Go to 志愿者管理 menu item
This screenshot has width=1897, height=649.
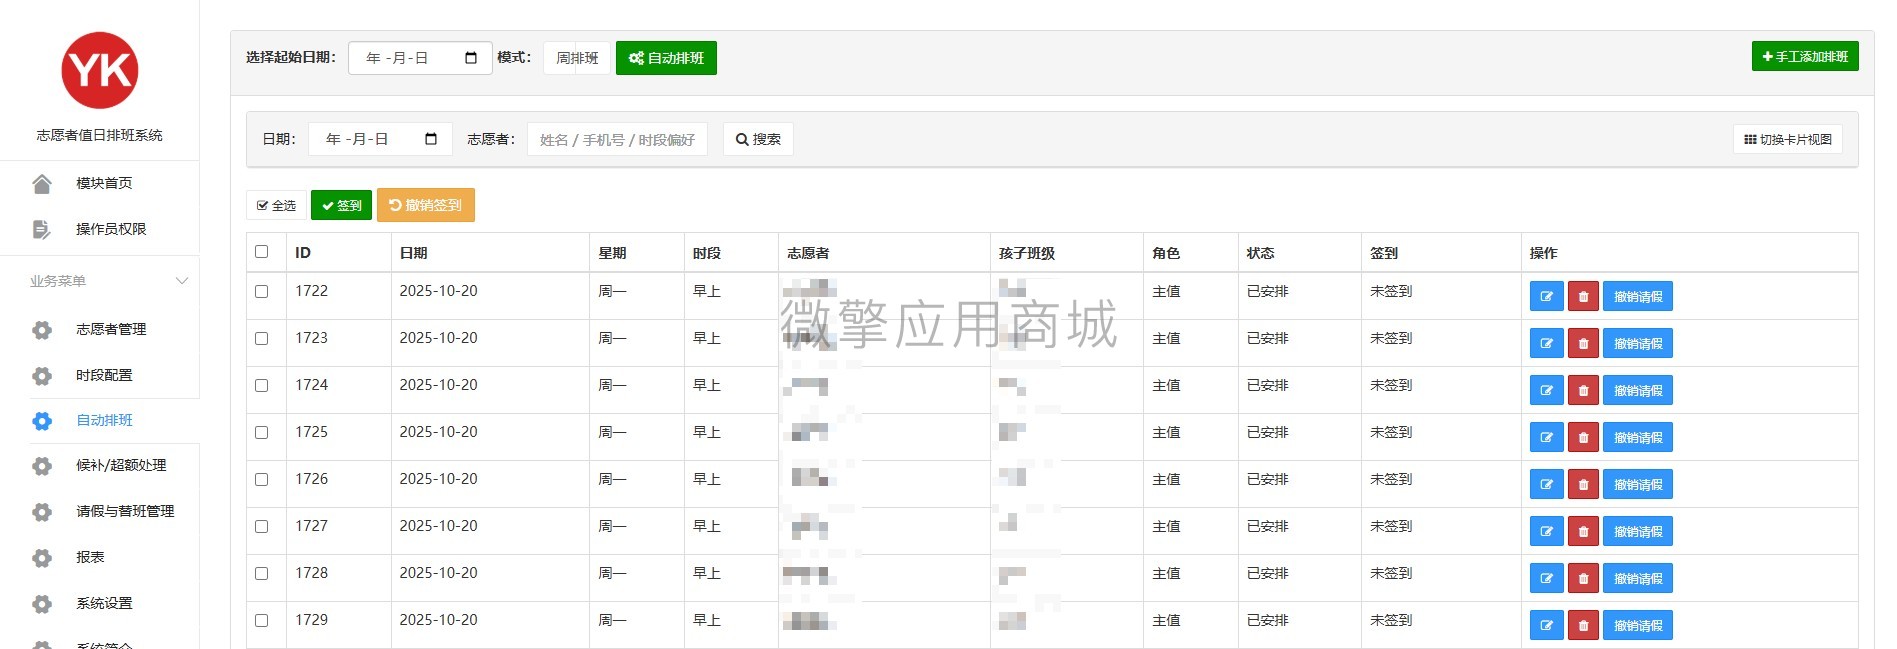click(x=111, y=329)
